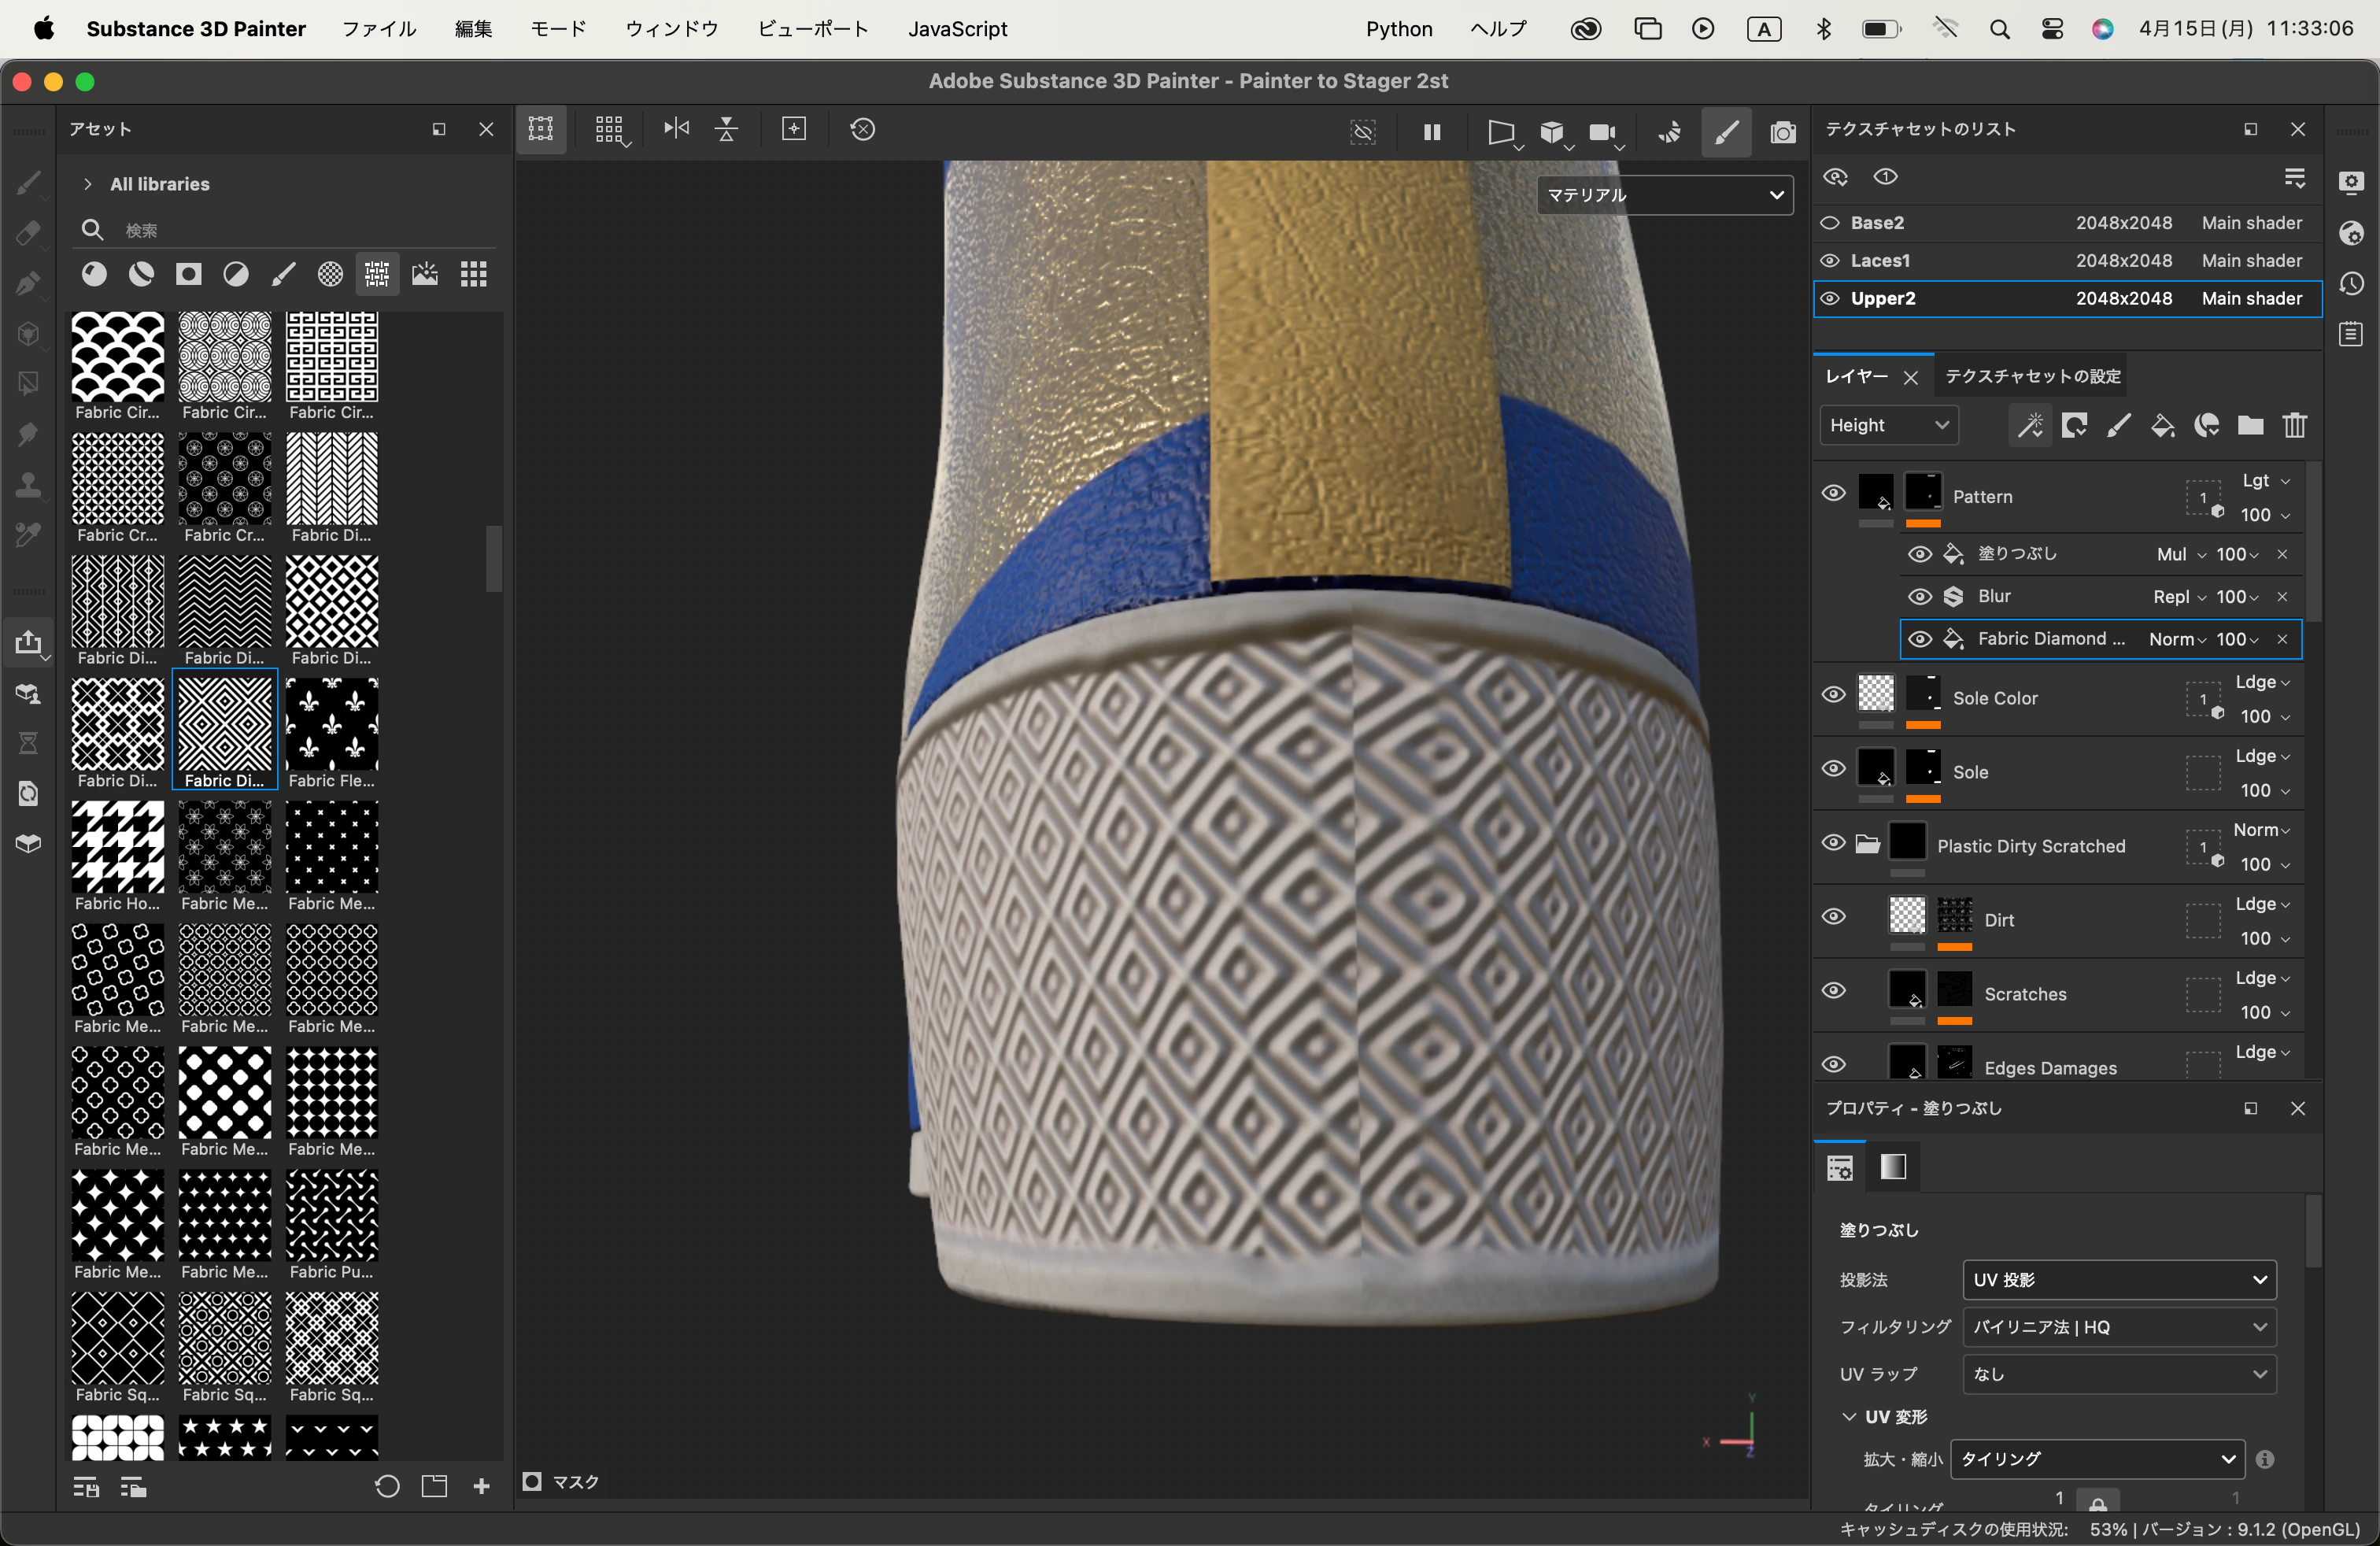Click the grayscale gradient icon in properties
This screenshot has width=2380, height=1546.
[x=1893, y=1167]
